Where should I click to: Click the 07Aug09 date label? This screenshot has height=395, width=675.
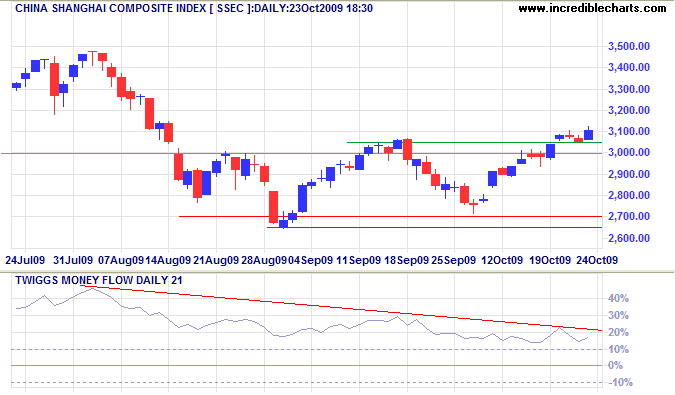pyautogui.click(x=121, y=260)
